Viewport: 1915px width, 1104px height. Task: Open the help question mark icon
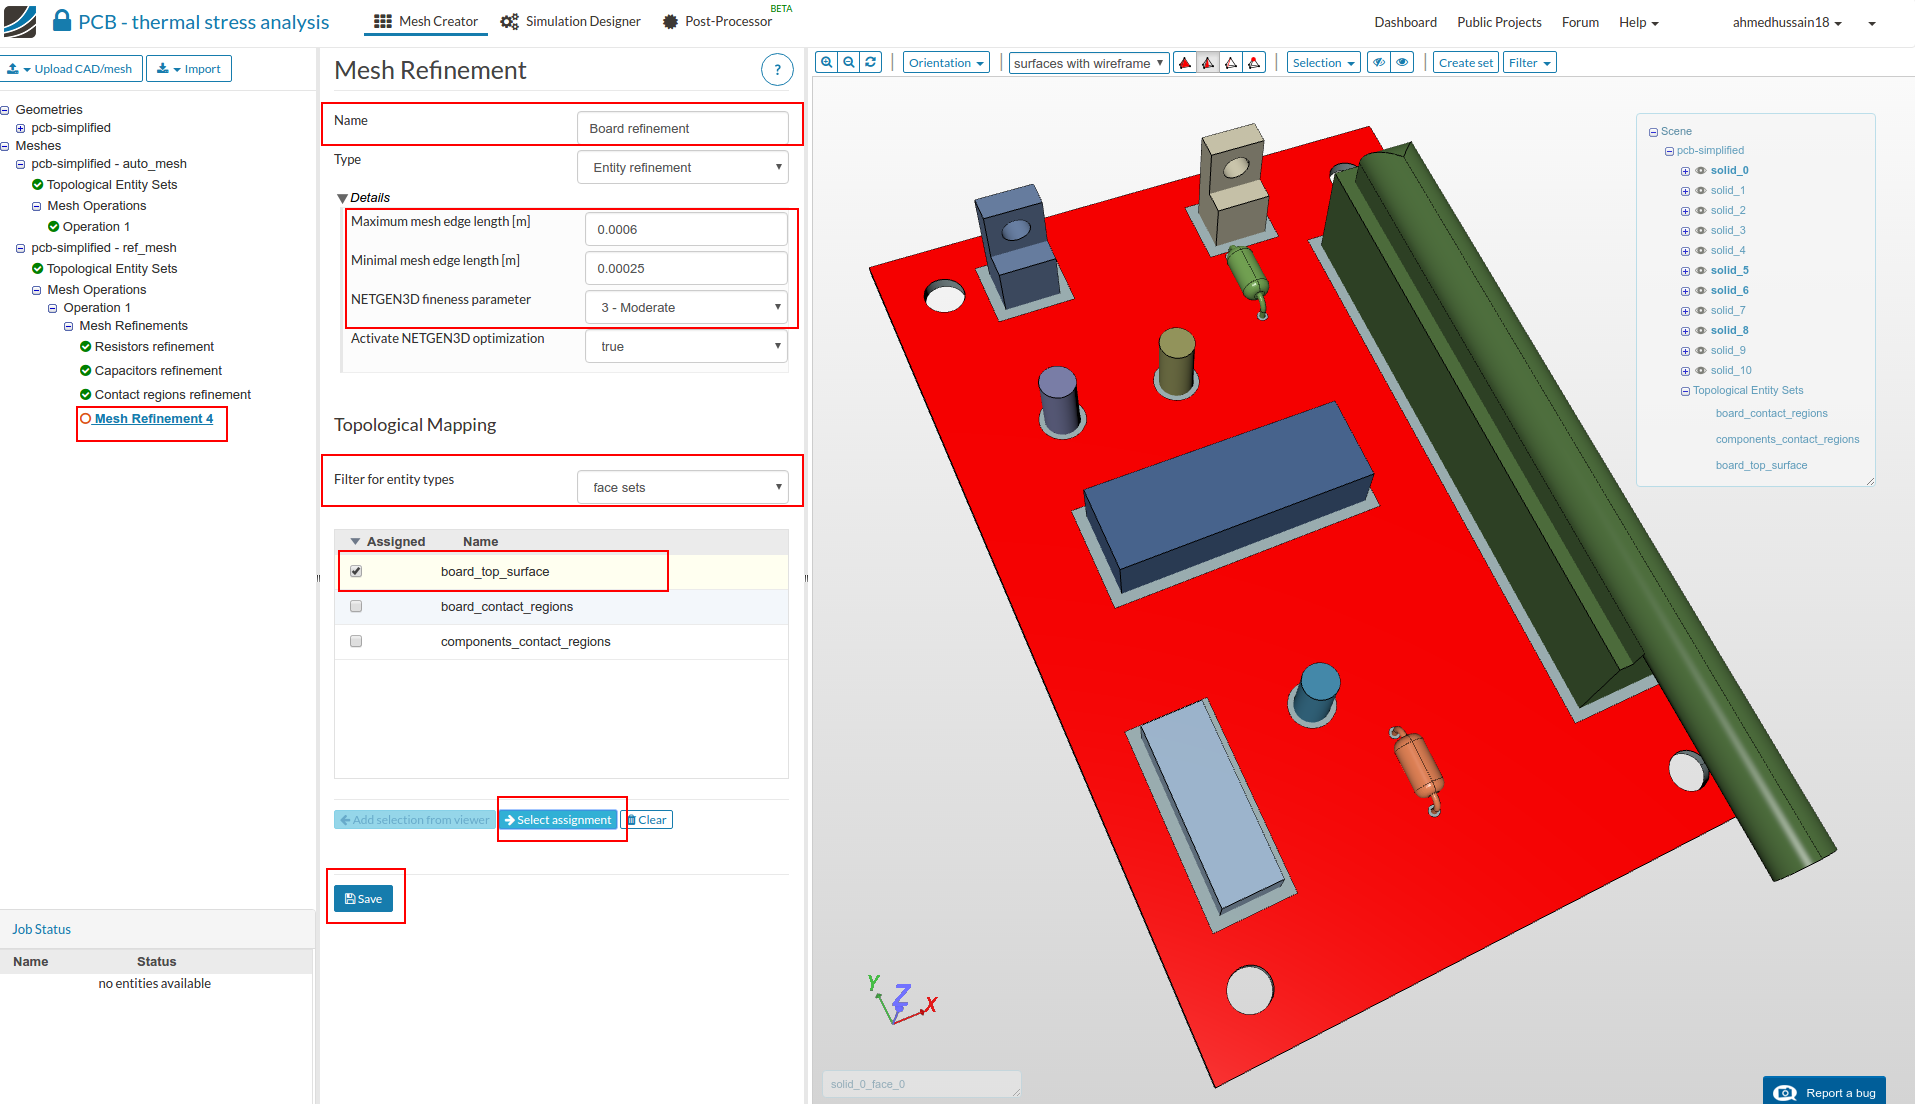(x=777, y=70)
